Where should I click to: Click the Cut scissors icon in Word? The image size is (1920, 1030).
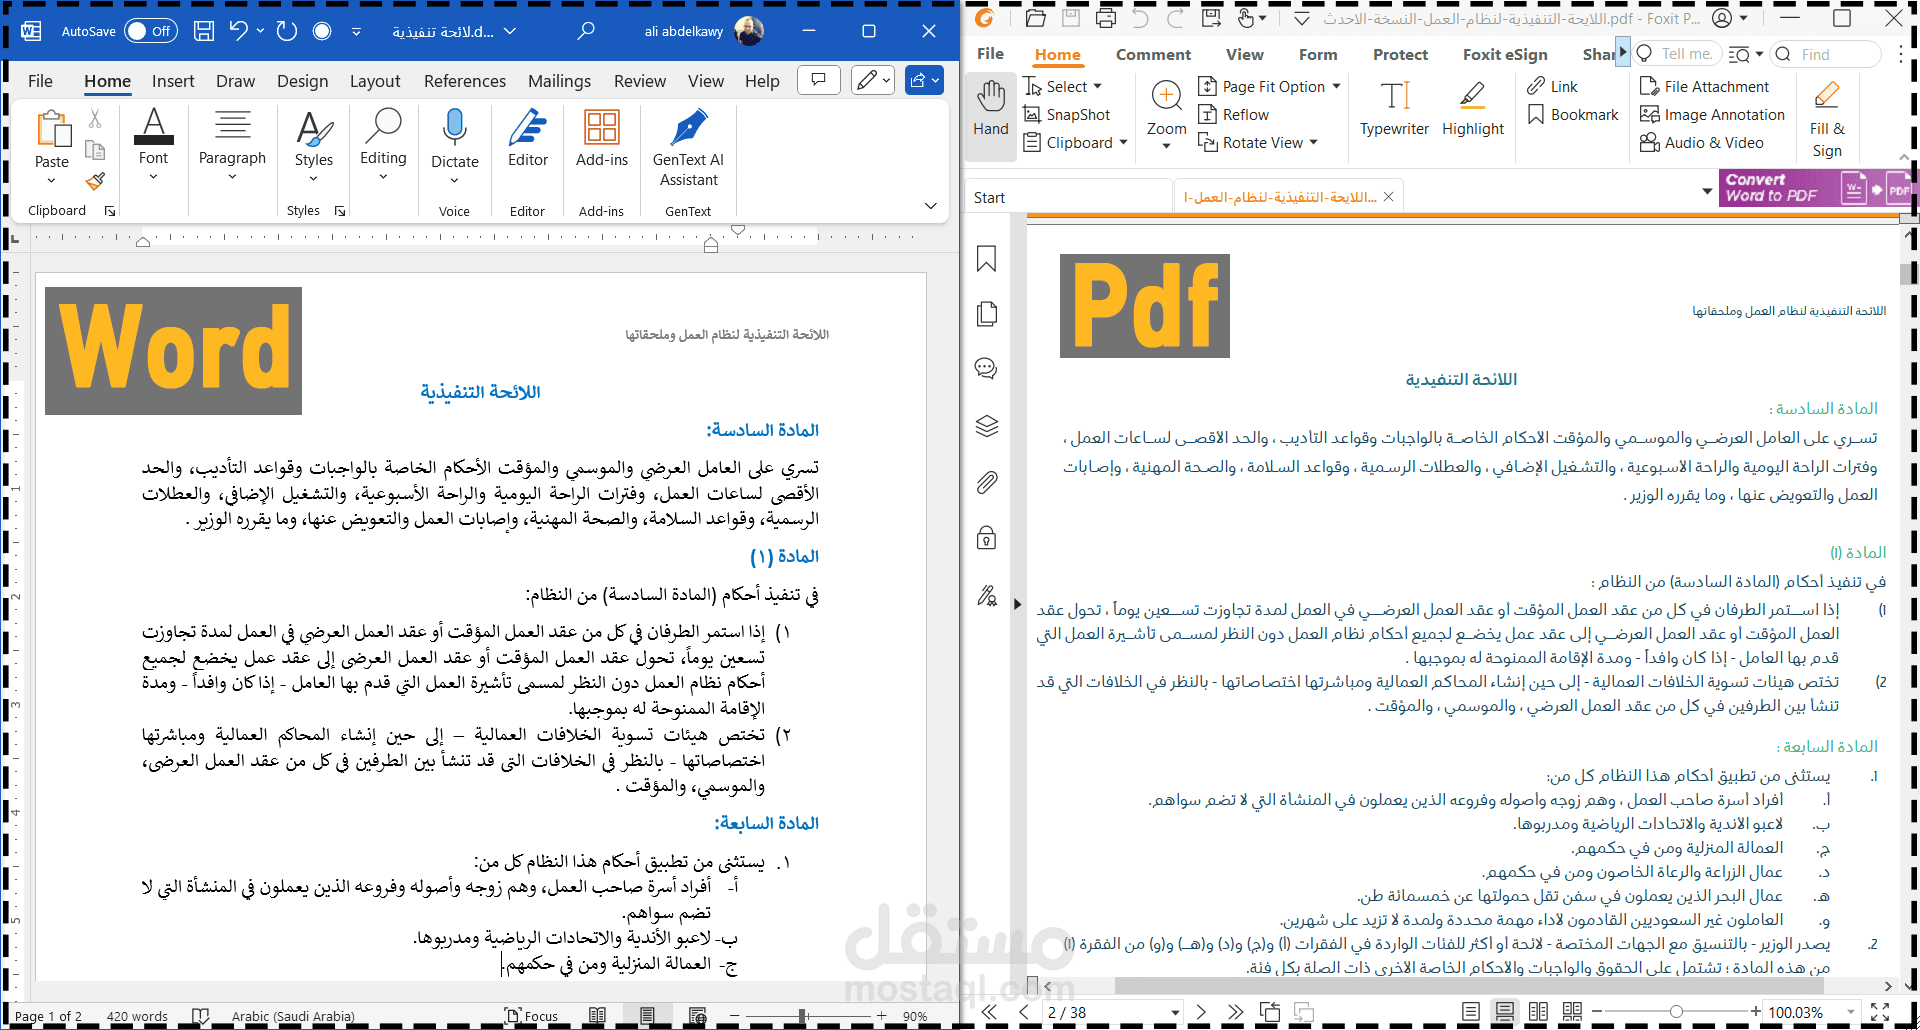click(95, 119)
